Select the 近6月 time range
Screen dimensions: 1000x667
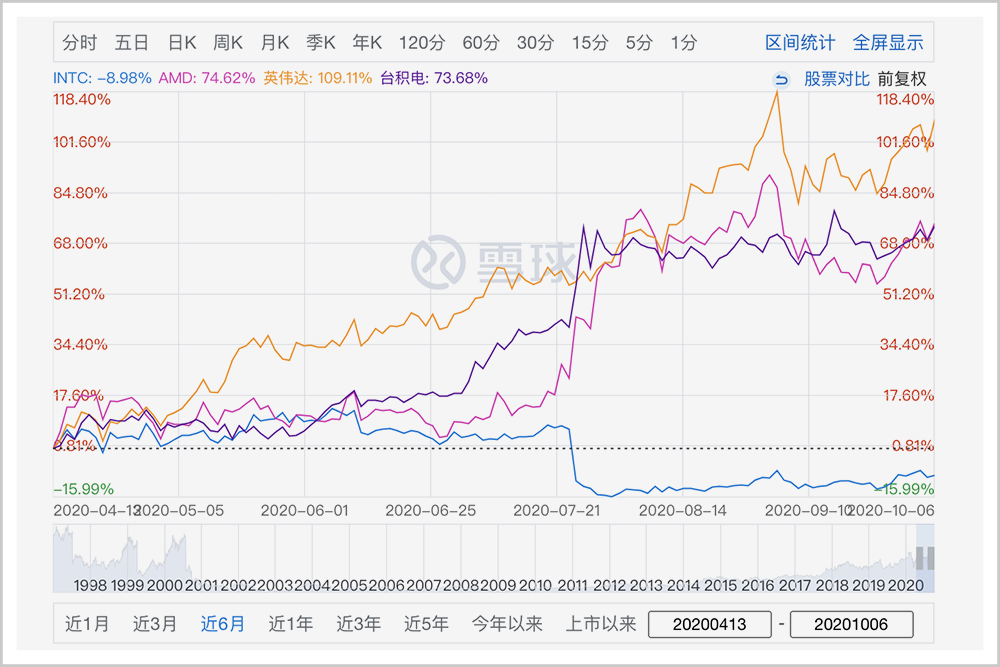click(x=223, y=624)
